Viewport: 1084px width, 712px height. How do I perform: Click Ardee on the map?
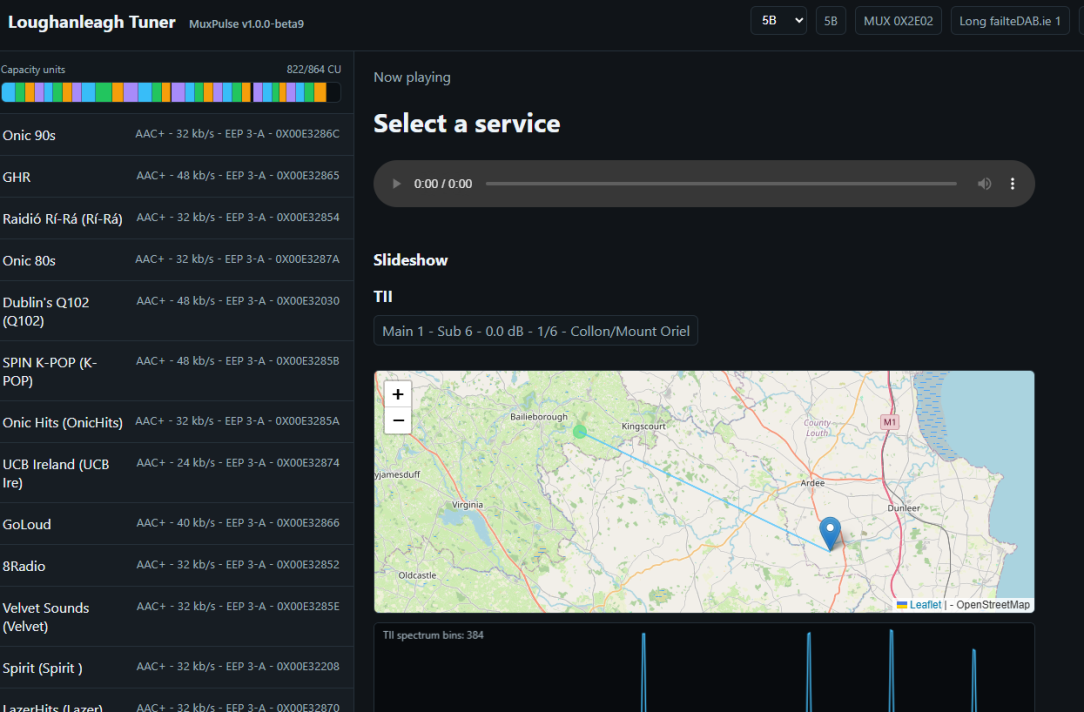812,483
